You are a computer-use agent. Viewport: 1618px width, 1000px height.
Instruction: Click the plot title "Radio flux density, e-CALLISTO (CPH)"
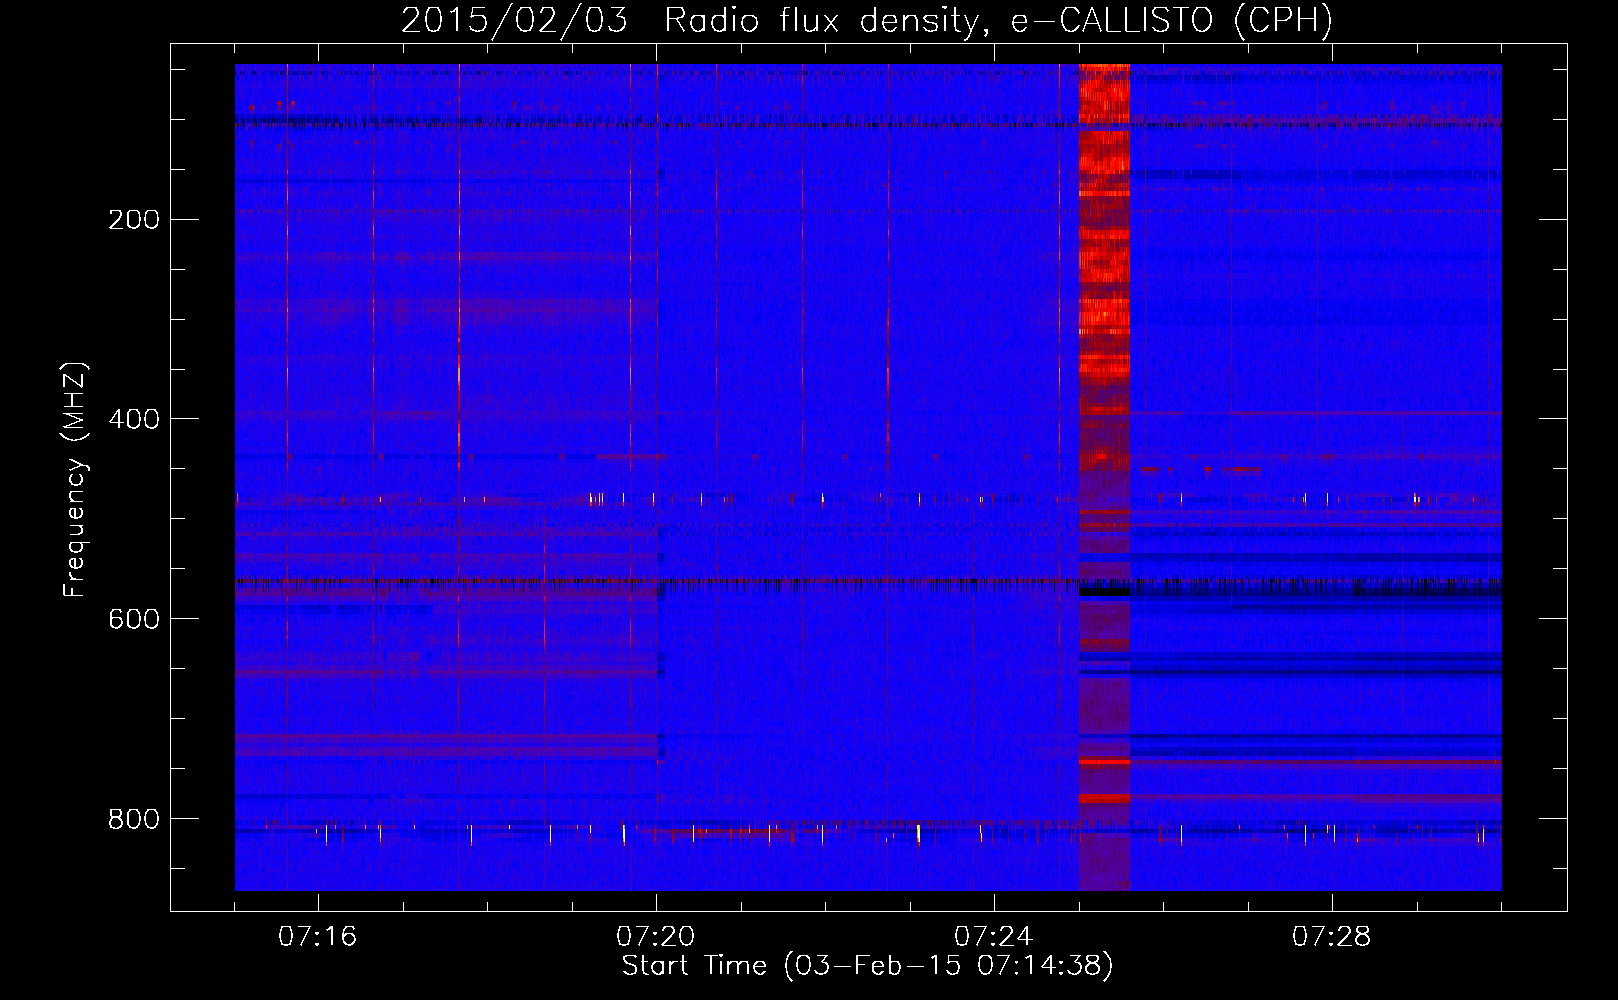coord(998,21)
